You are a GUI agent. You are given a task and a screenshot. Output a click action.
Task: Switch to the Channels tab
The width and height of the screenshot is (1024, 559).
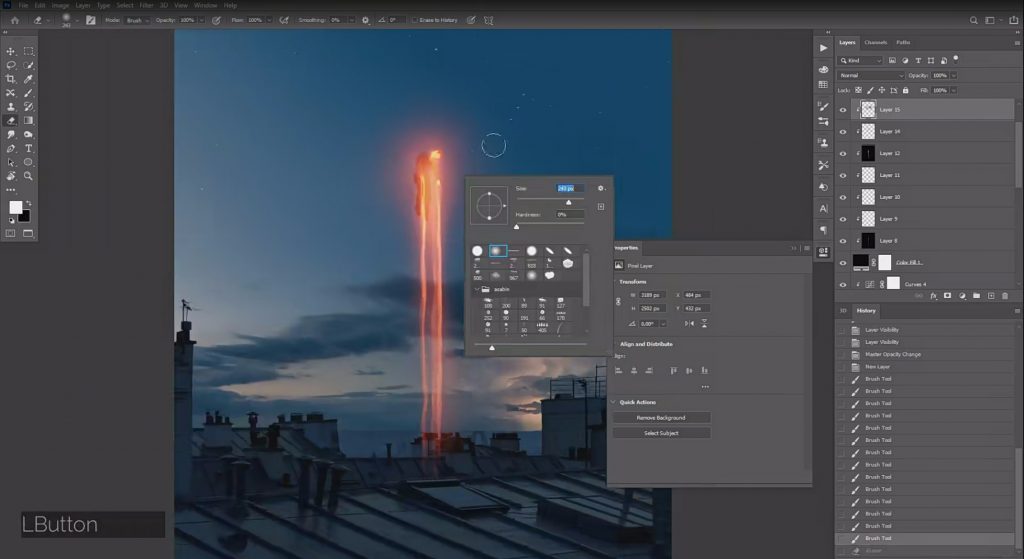(875, 42)
